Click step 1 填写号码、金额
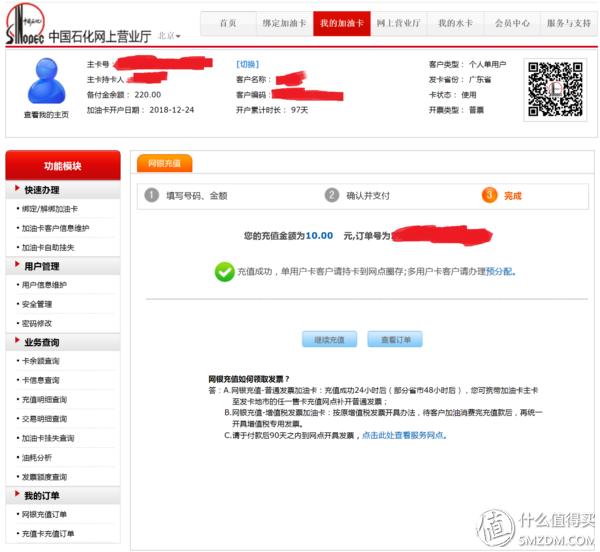 pyautogui.click(x=186, y=196)
